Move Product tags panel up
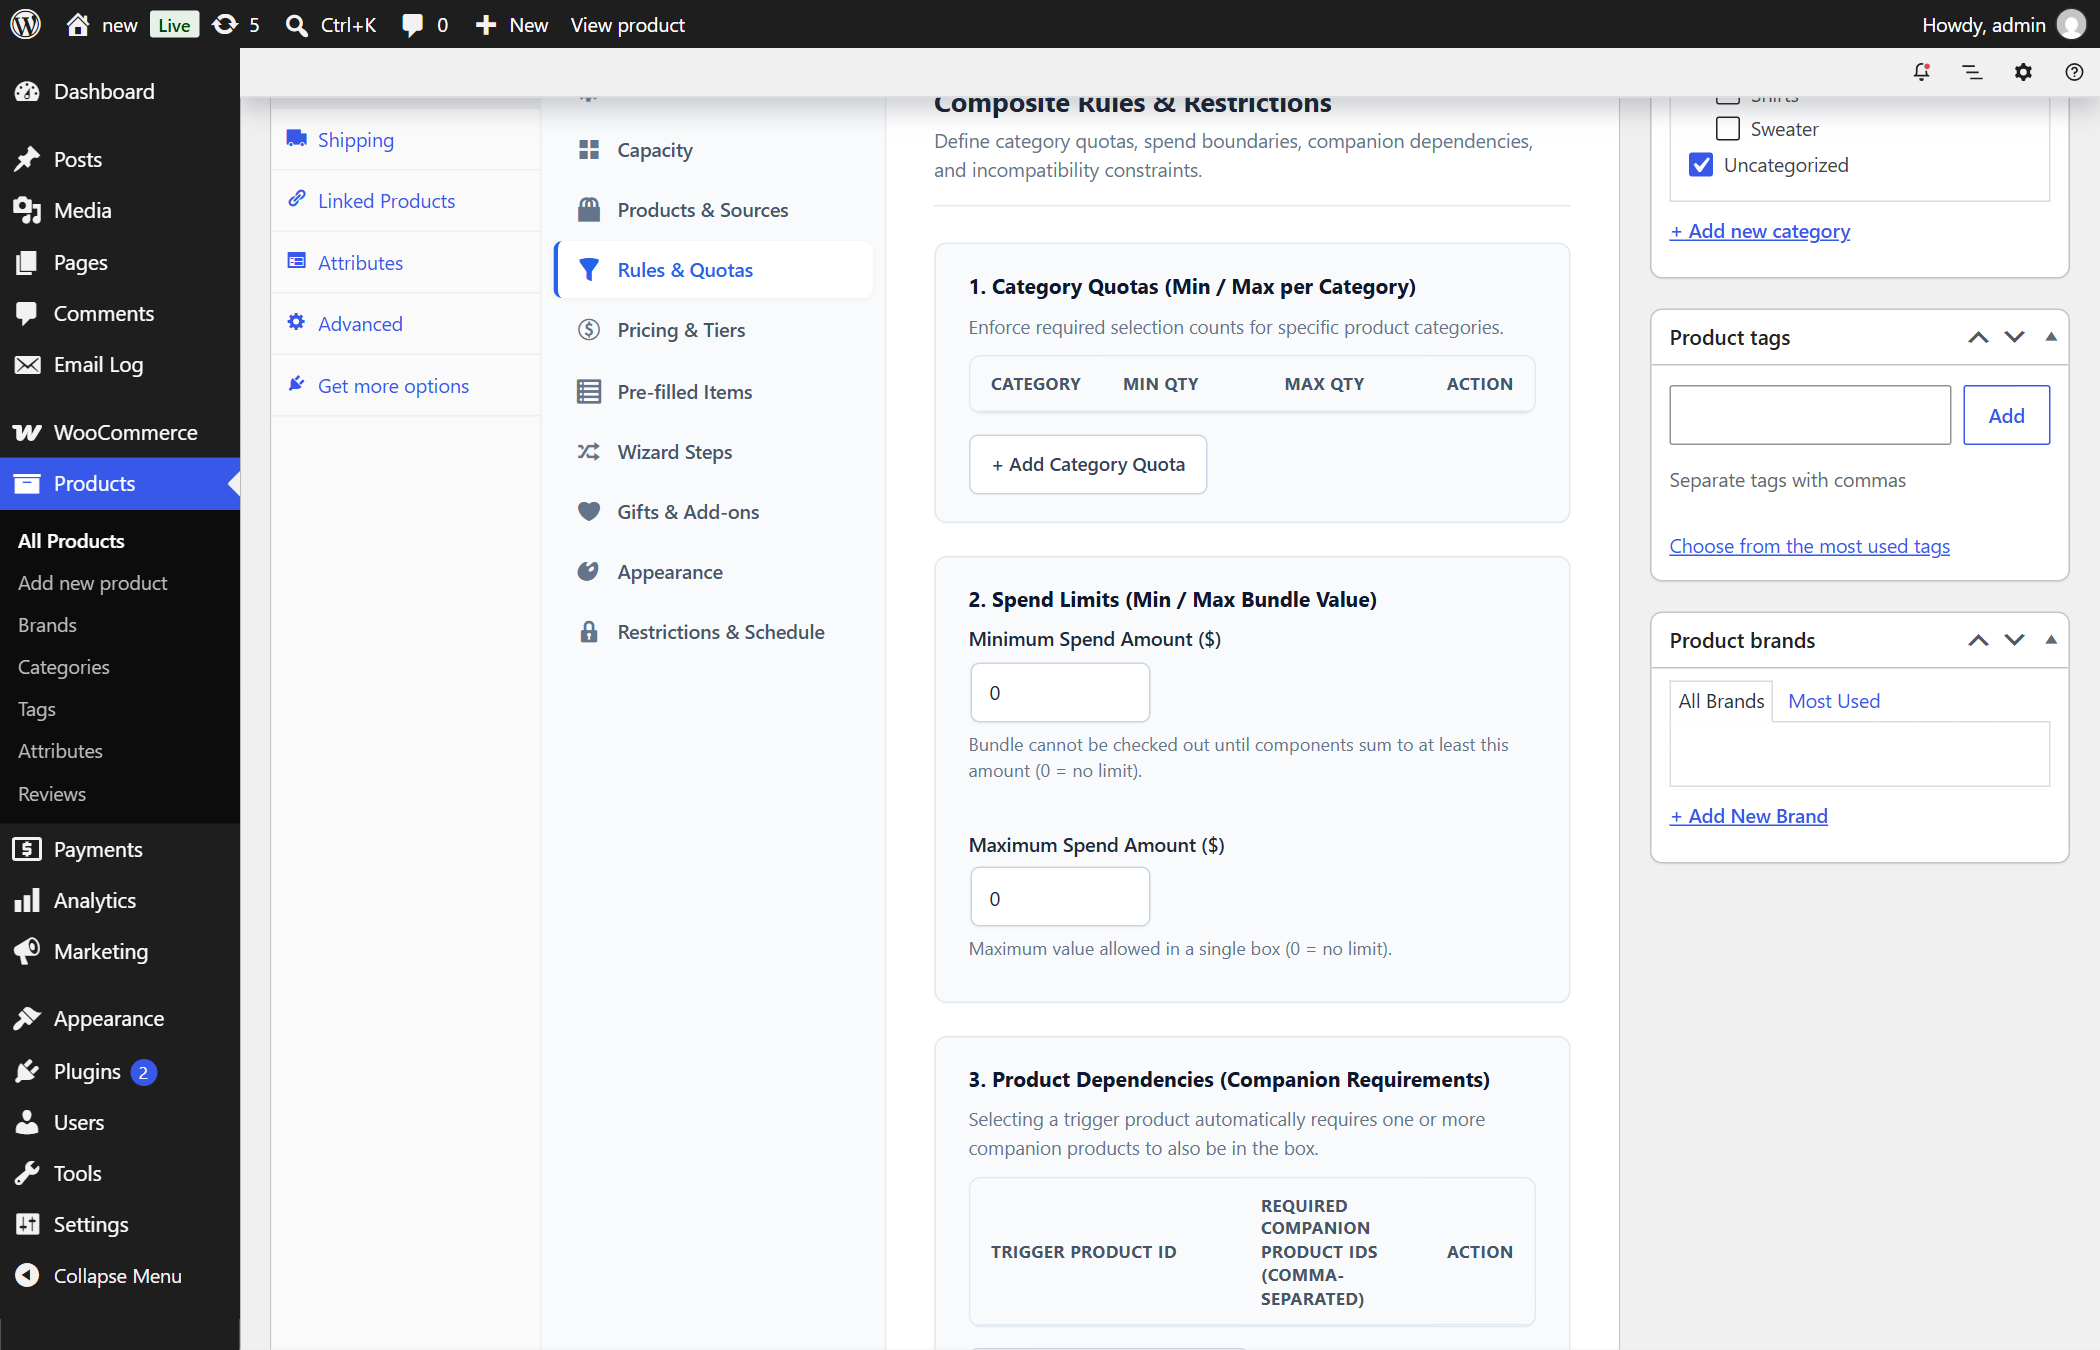This screenshot has height=1350, width=2100. tap(1978, 337)
